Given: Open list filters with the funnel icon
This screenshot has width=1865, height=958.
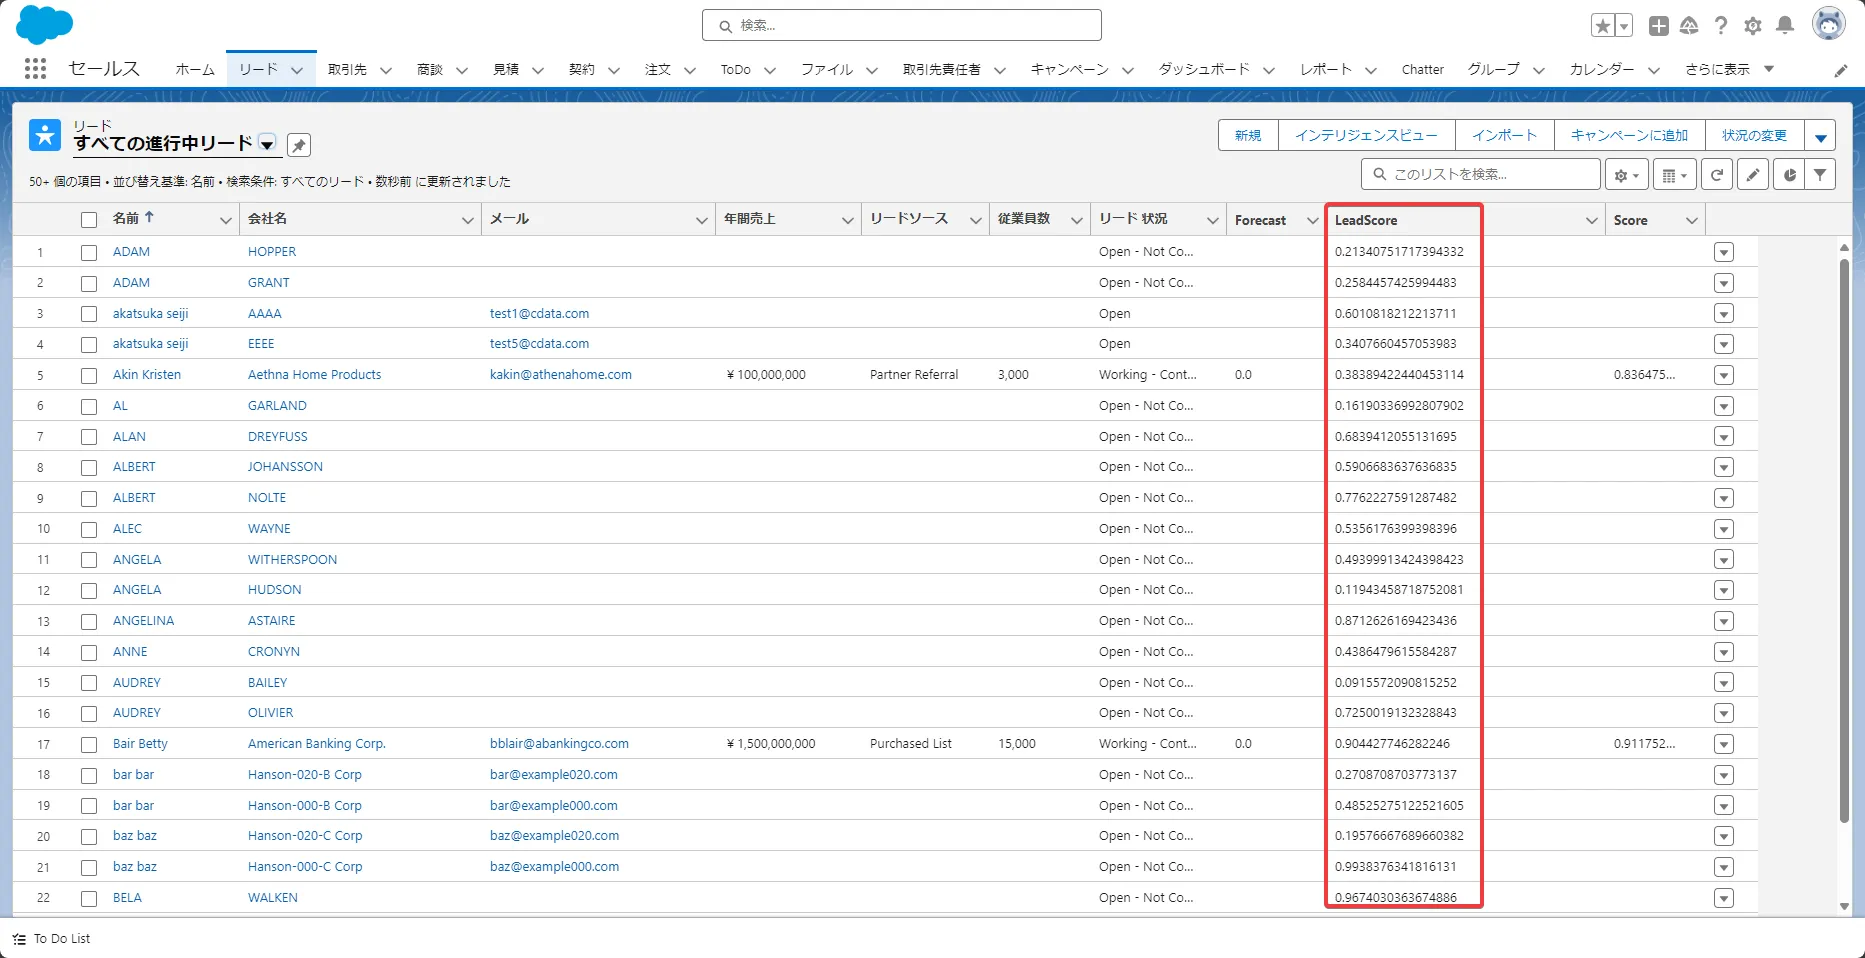Looking at the screenshot, I should (x=1821, y=174).
